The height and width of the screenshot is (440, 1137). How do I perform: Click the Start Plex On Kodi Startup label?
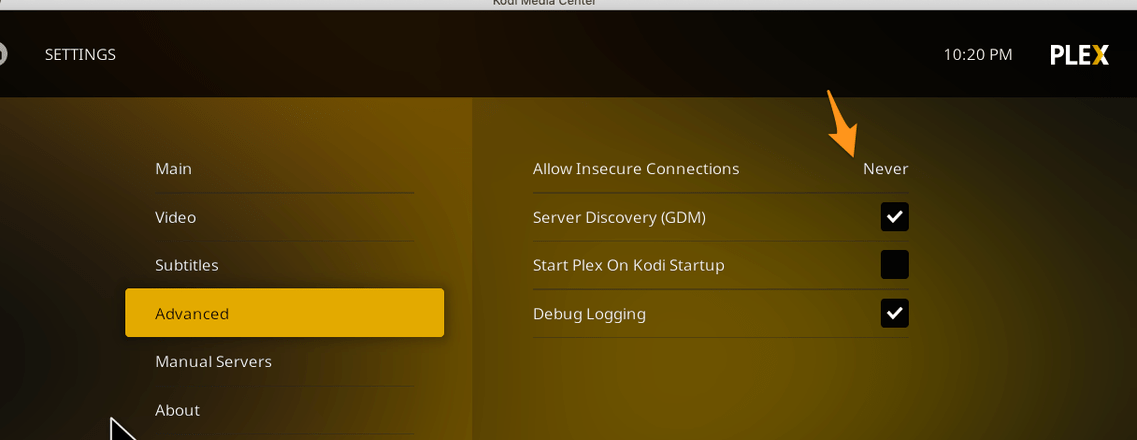coord(629,265)
